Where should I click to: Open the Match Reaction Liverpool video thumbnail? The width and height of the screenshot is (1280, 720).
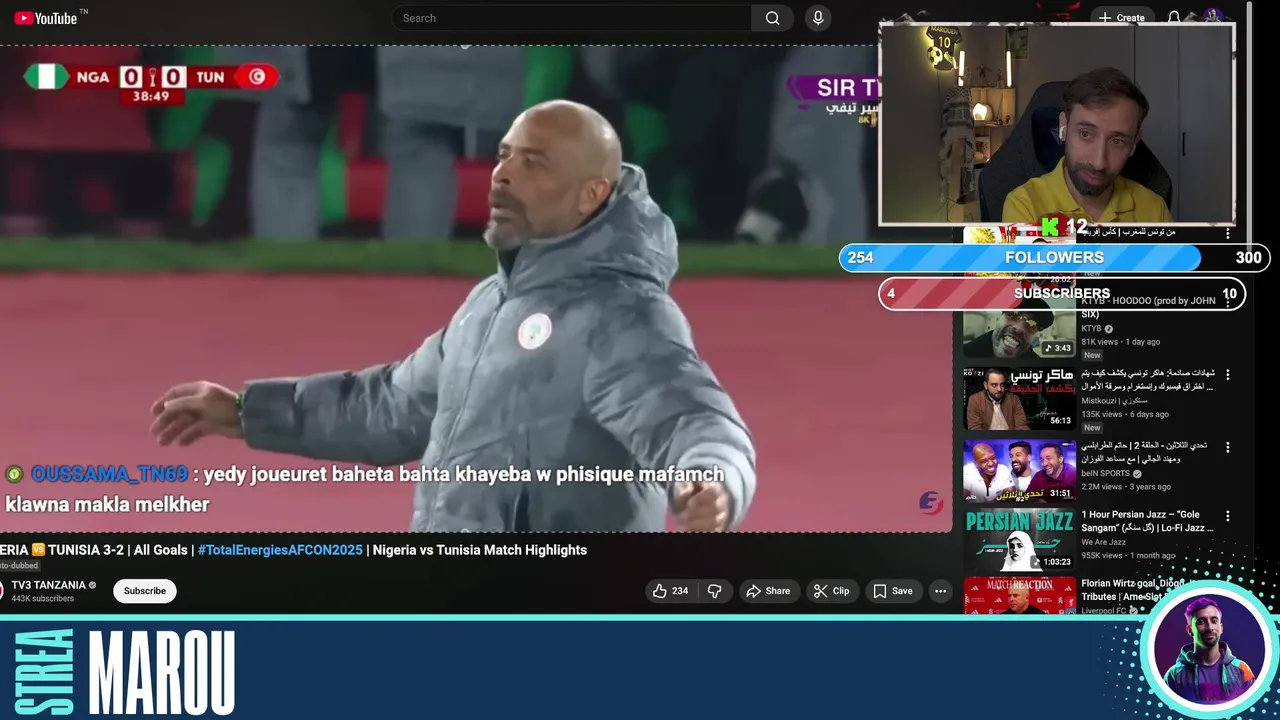tap(1019, 597)
